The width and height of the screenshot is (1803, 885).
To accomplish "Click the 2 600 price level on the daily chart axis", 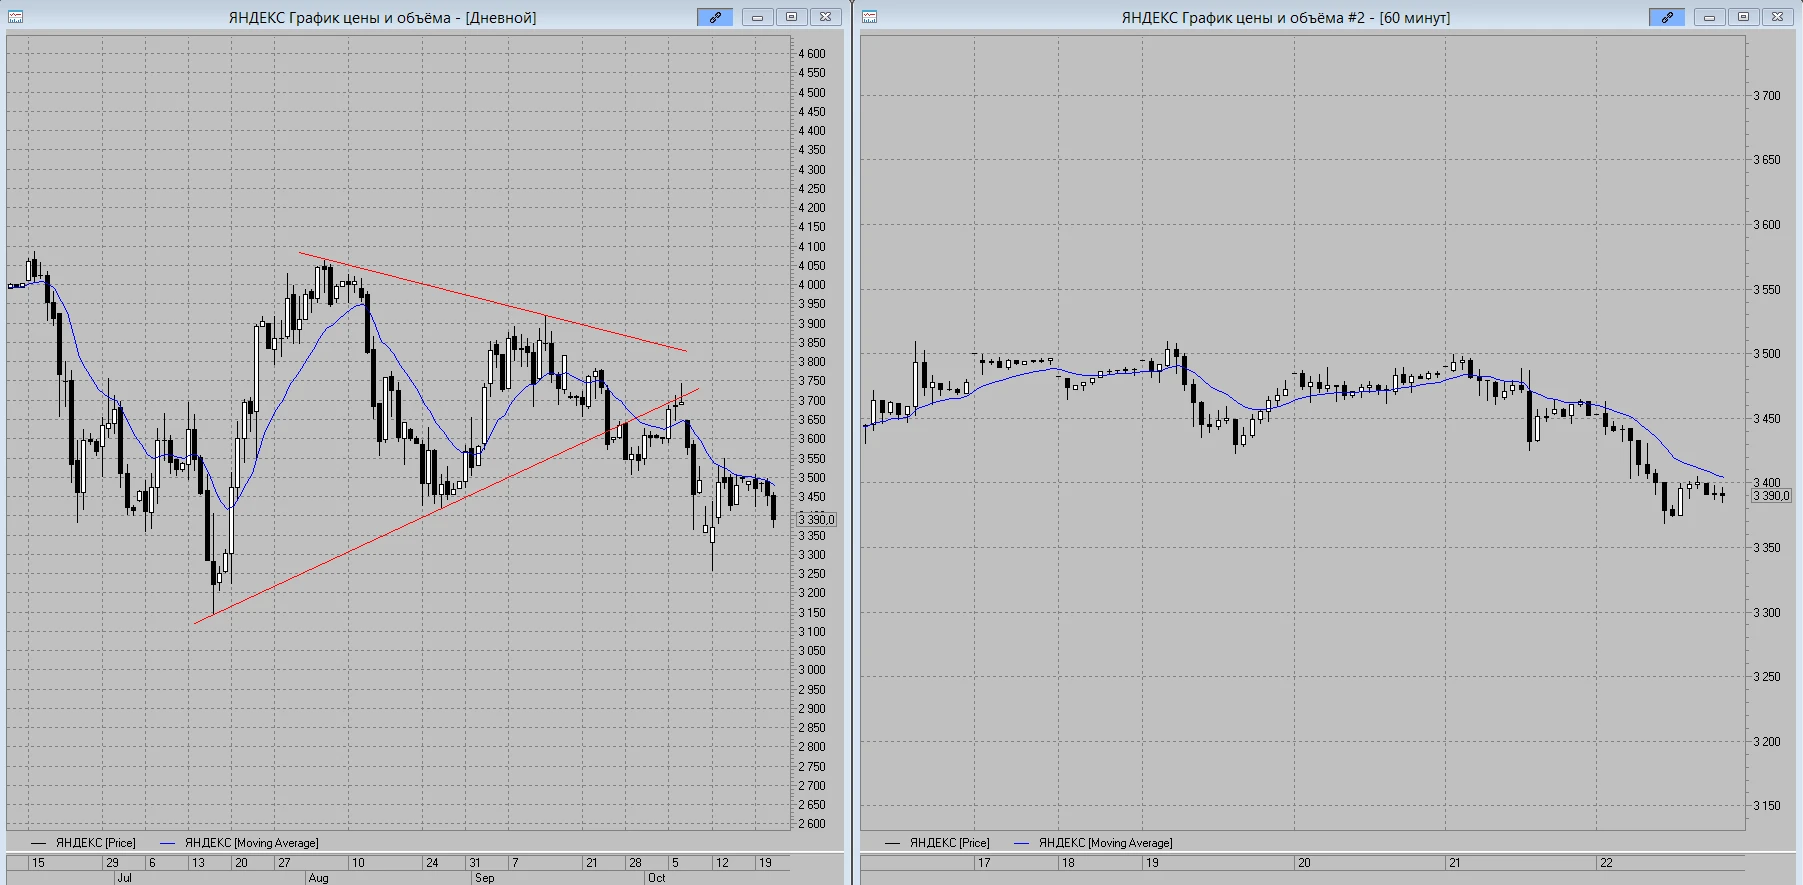I will [x=812, y=824].
